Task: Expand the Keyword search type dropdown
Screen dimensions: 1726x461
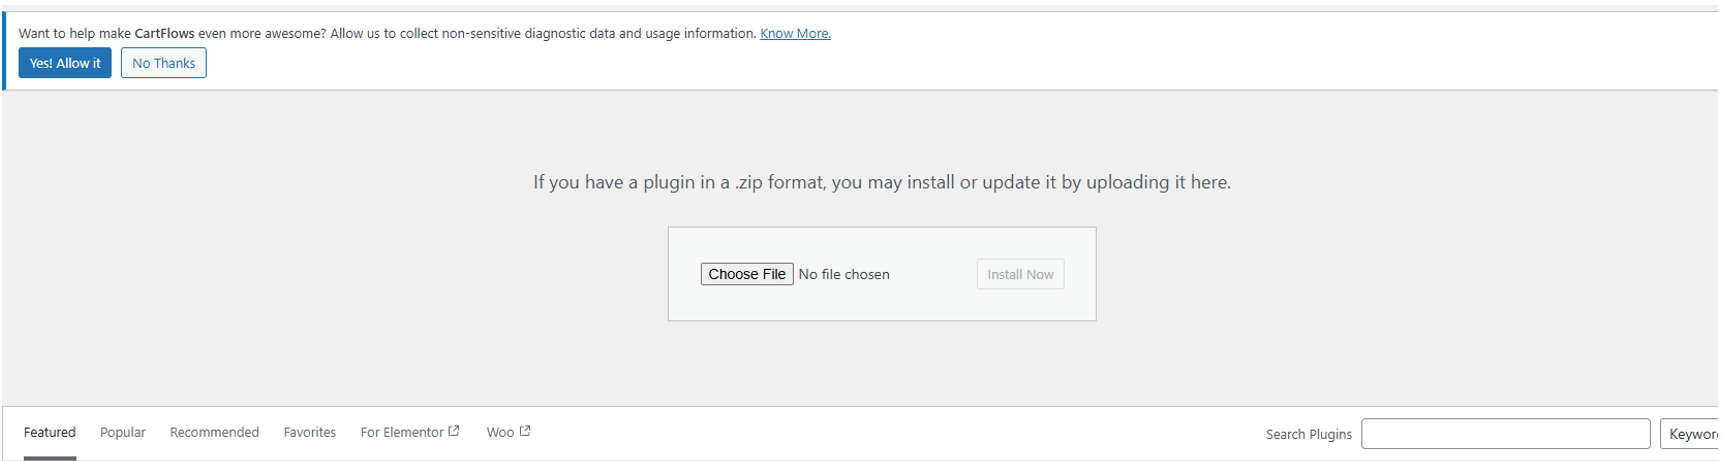Action: 1692,434
